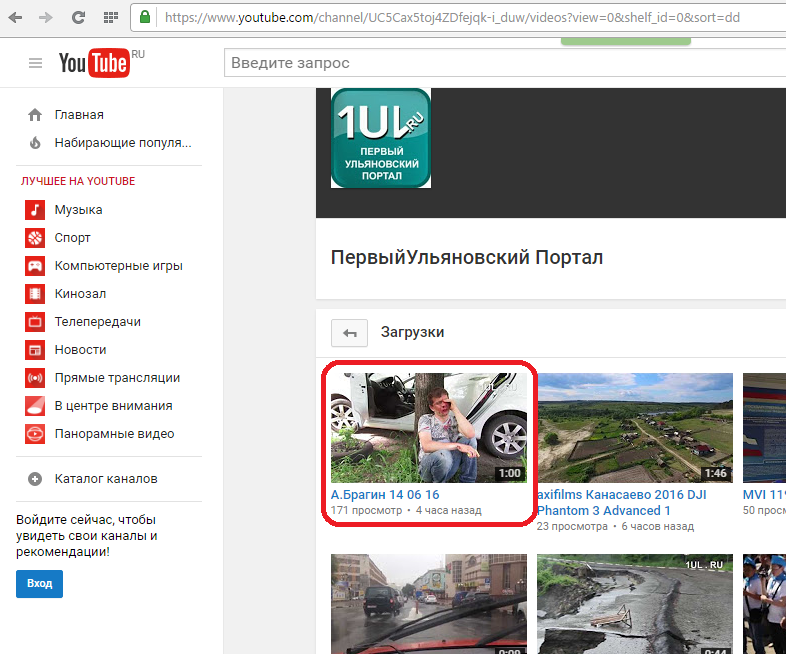This screenshot has height=654, width=786.
Task: Open the Канасаево drone video thumbnail
Action: click(x=635, y=428)
